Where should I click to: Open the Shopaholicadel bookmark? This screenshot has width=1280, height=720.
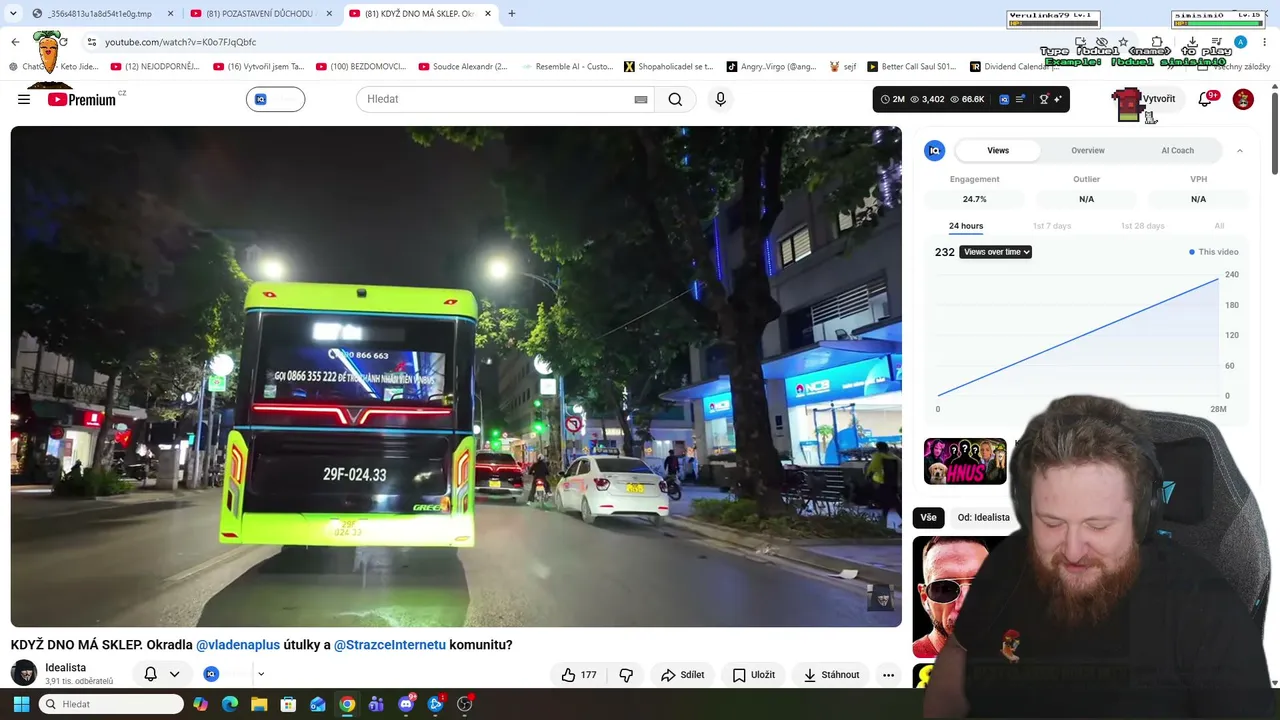[668, 67]
